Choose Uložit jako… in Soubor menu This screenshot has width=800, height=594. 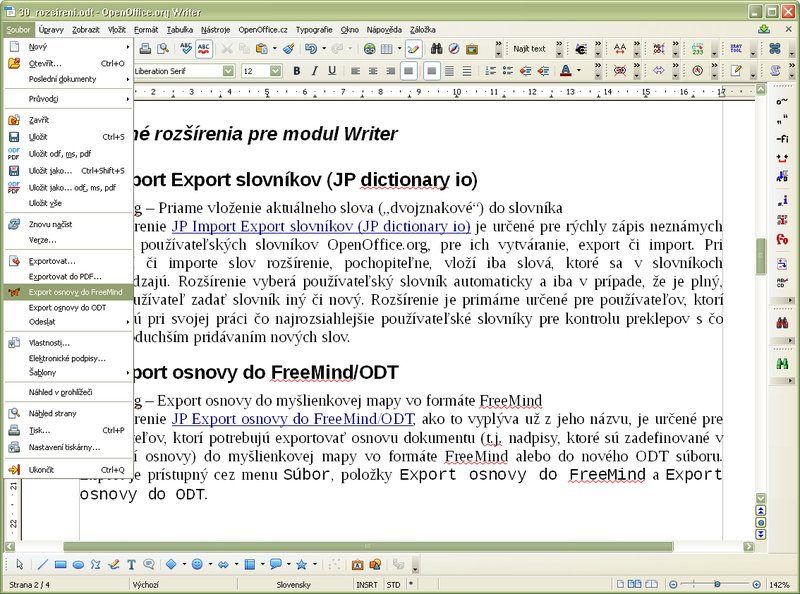[x=68, y=170]
